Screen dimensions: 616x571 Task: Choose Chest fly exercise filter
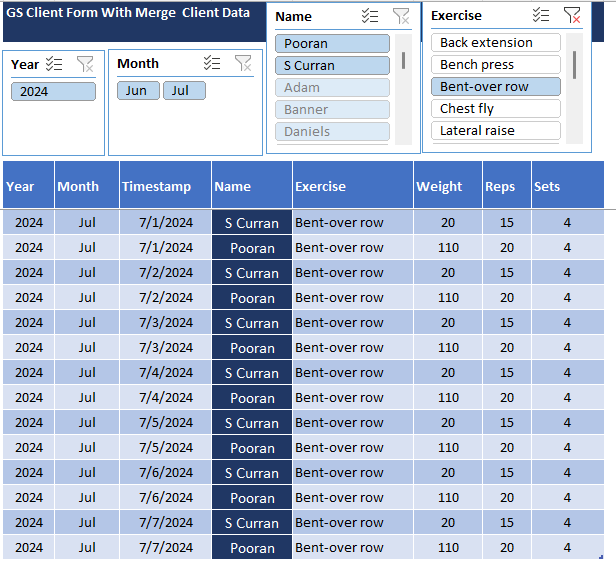pos(495,109)
